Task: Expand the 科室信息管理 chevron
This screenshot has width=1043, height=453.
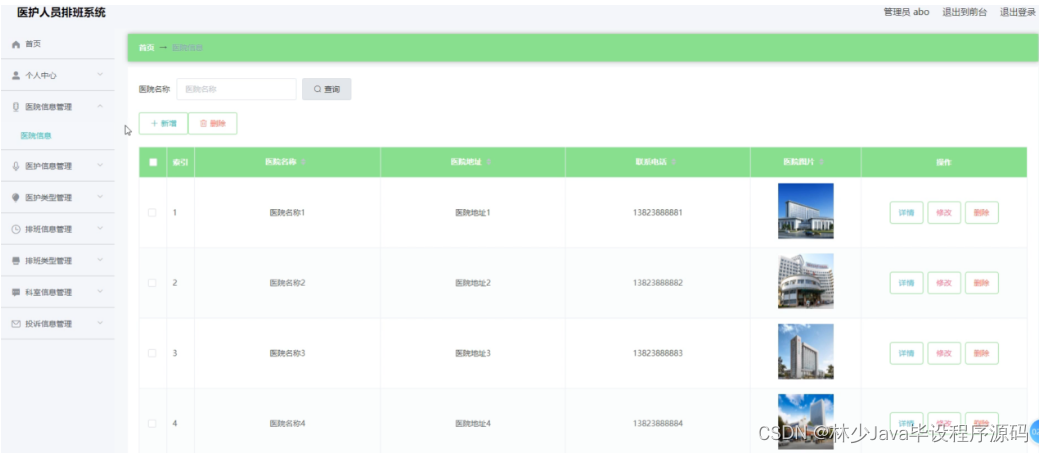Action: coord(100,291)
